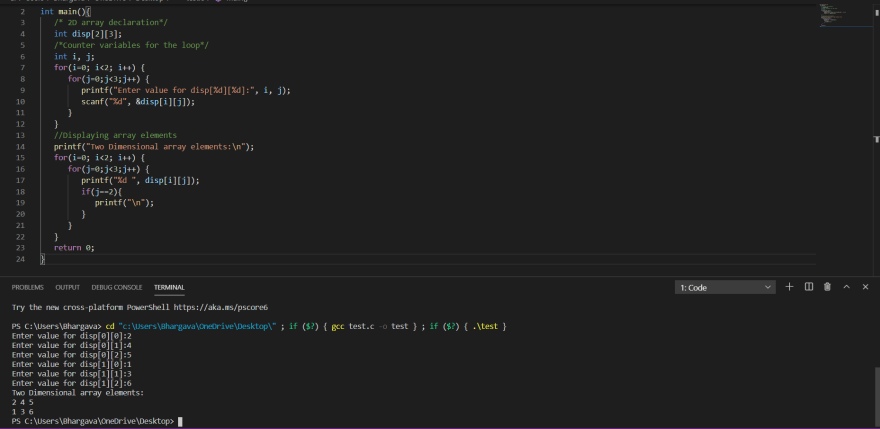Click line number 10 in the gutter
Image resolution: width=880 pixels, height=429 pixels.
coord(21,102)
